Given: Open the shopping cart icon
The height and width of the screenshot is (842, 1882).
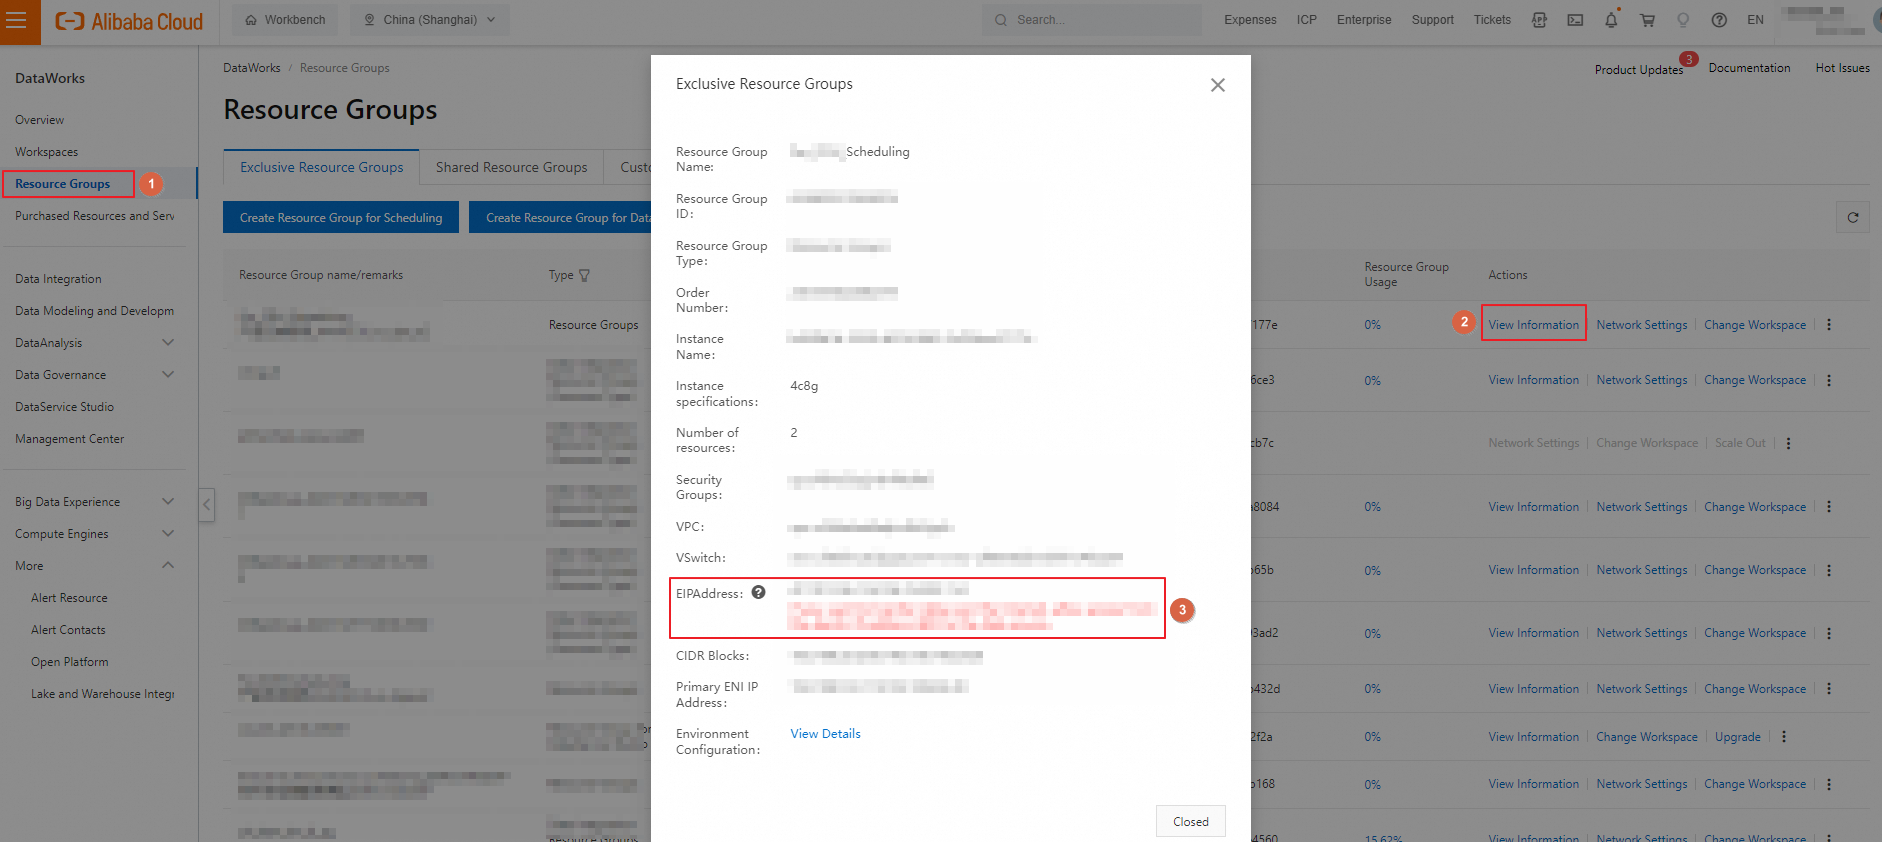Looking at the screenshot, I should tap(1647, 20).
